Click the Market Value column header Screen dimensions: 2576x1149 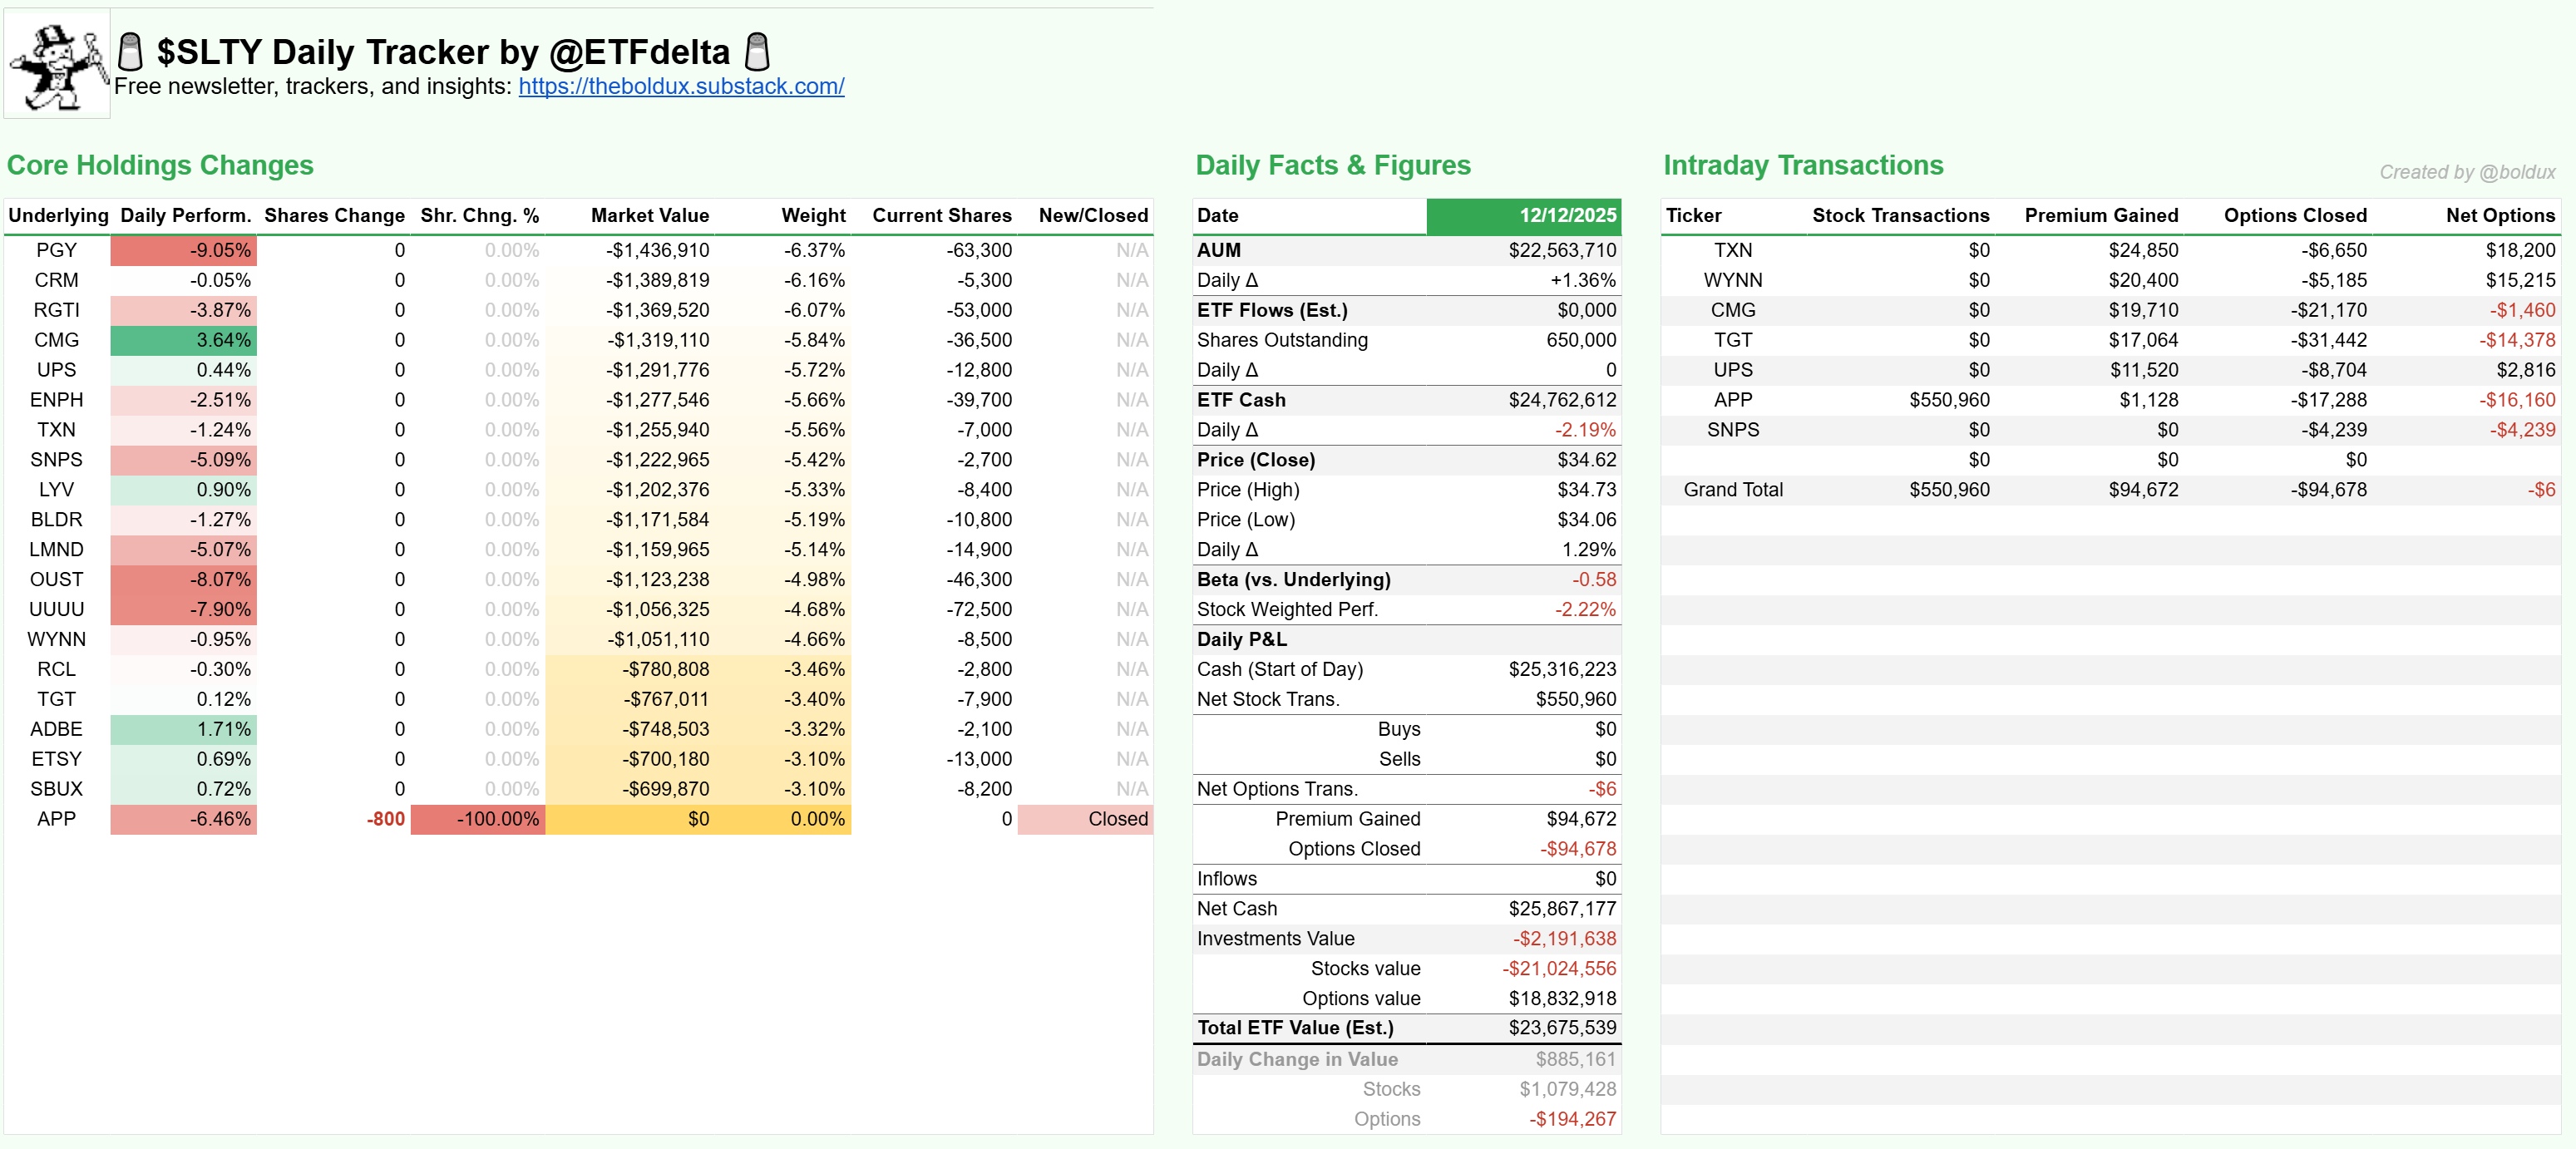click(649, 216)
